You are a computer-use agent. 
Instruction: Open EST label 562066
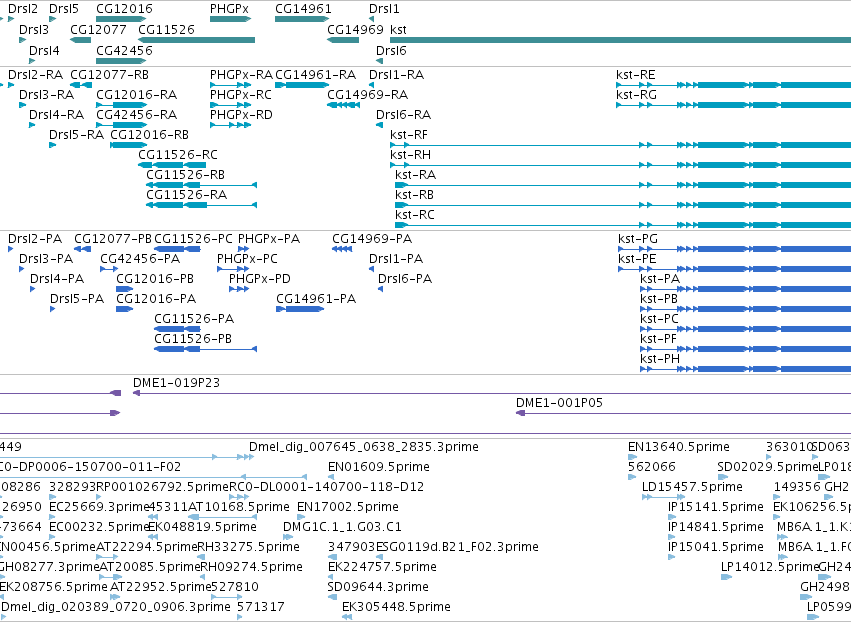click(x=652, y=467)
